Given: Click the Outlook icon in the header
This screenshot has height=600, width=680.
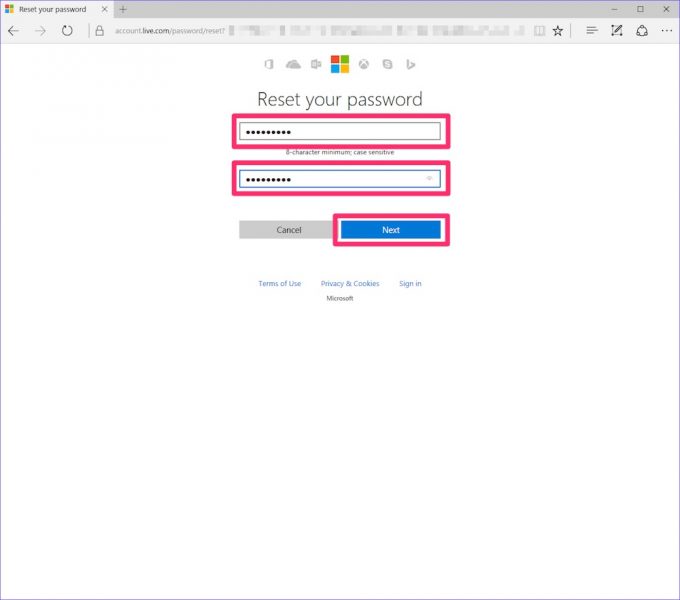Looking at the screenshot, I should point(316,65).
